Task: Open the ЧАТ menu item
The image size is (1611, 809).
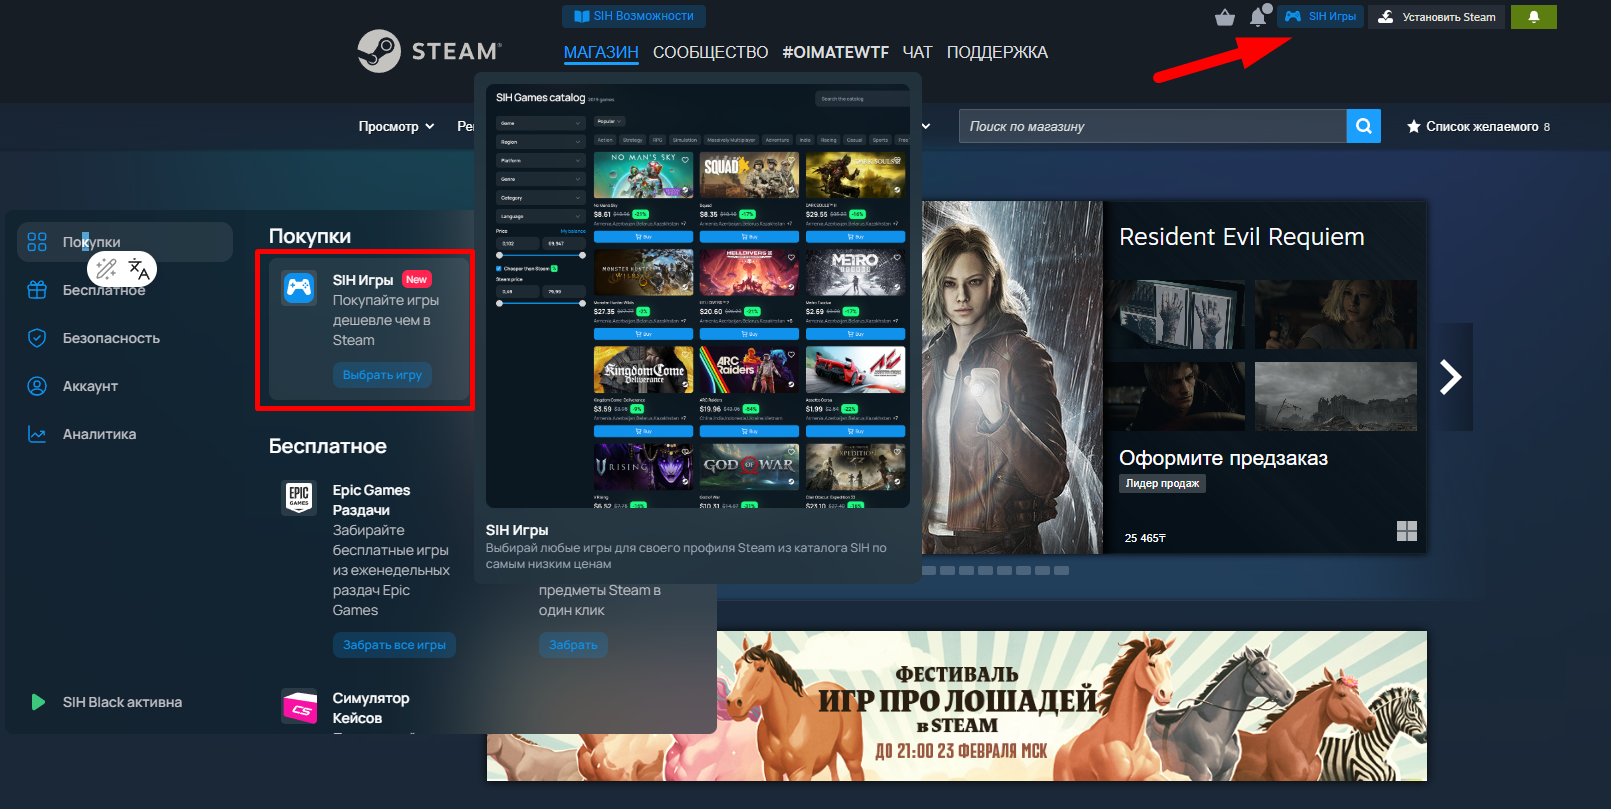Action: tap(917, 52)
